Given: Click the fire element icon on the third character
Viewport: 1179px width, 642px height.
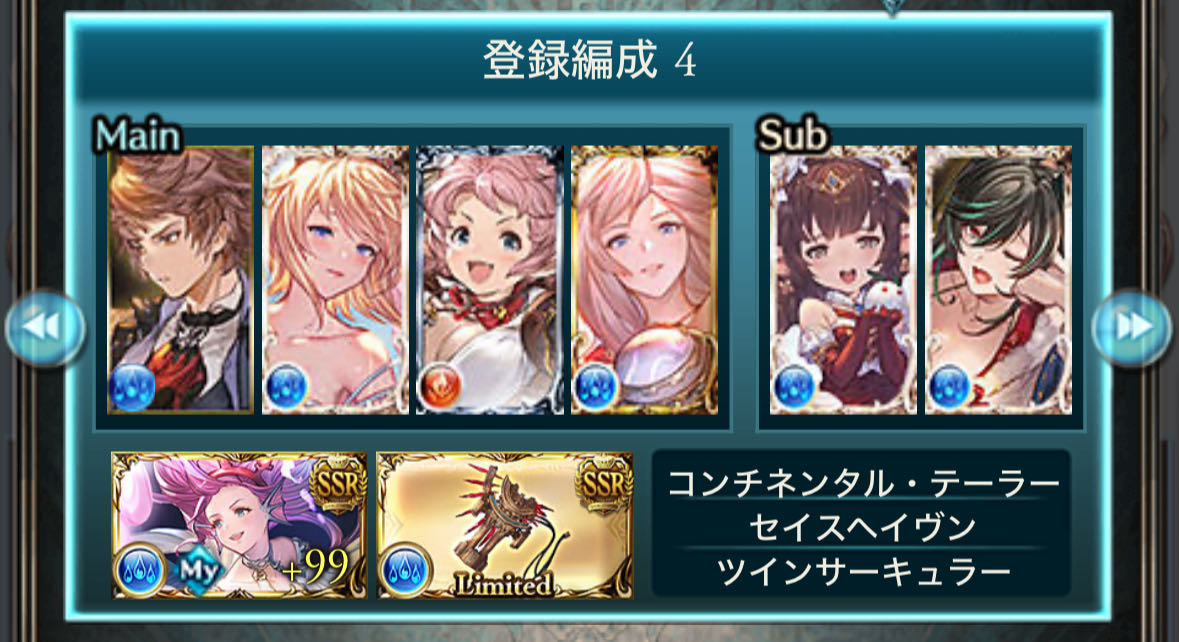Looking at the screenshot, I should 439,388.
